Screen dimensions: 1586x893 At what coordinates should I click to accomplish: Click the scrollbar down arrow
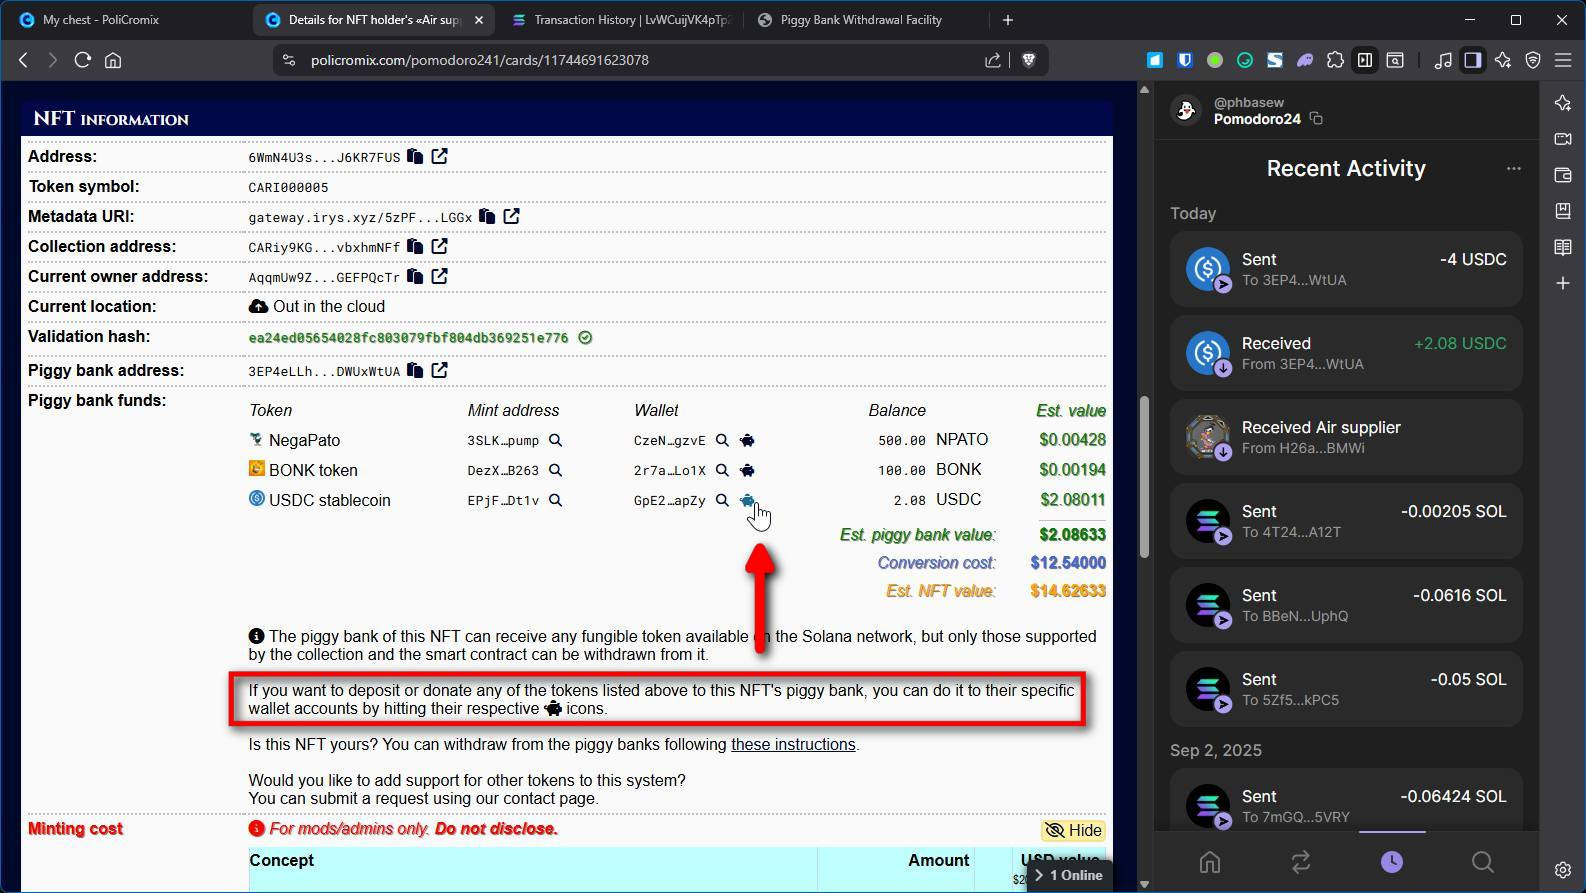point(1144,885)
